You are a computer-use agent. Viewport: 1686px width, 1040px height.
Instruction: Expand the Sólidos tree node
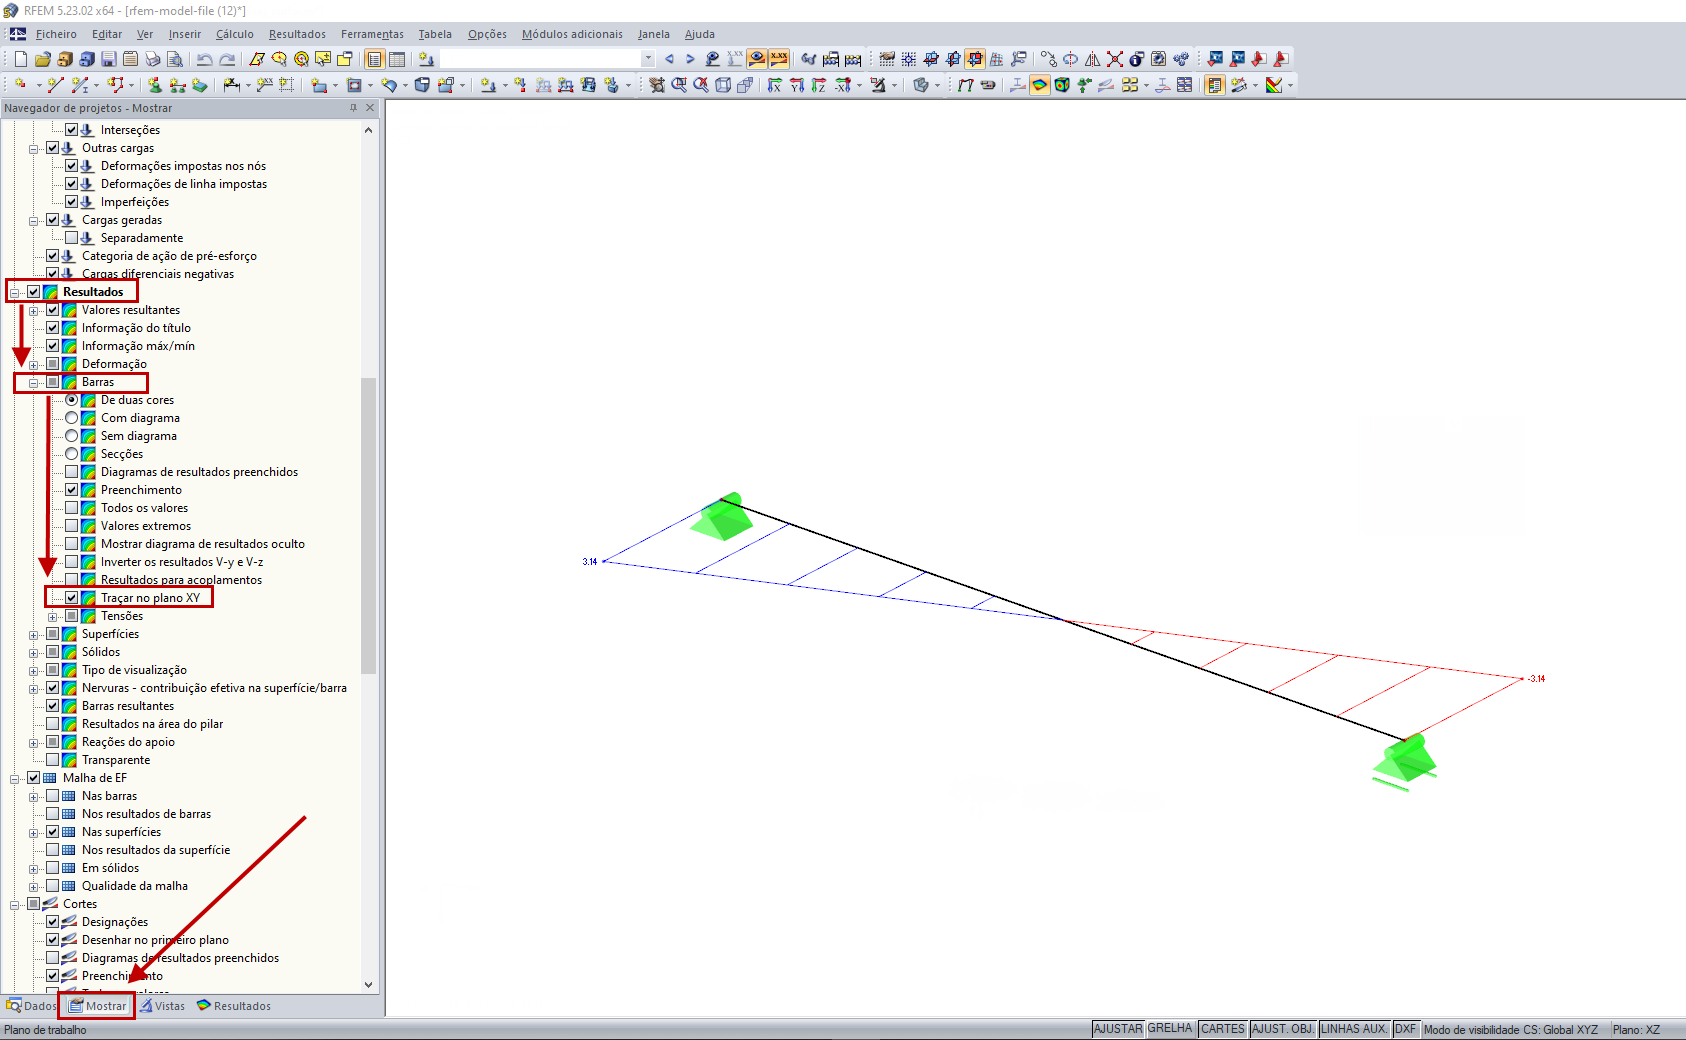coord(34,653)
